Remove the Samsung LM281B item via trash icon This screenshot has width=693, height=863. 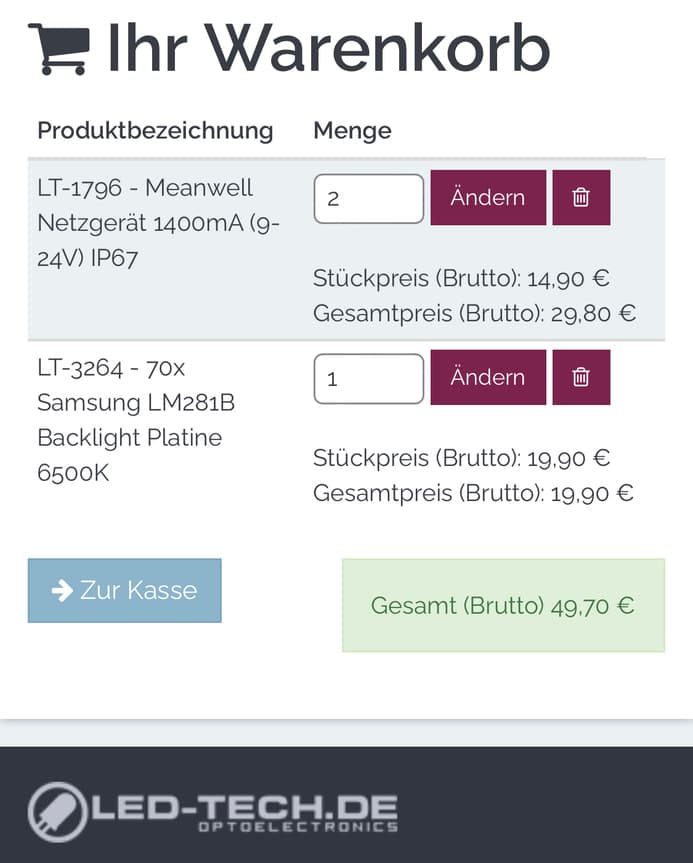point(581,377)
